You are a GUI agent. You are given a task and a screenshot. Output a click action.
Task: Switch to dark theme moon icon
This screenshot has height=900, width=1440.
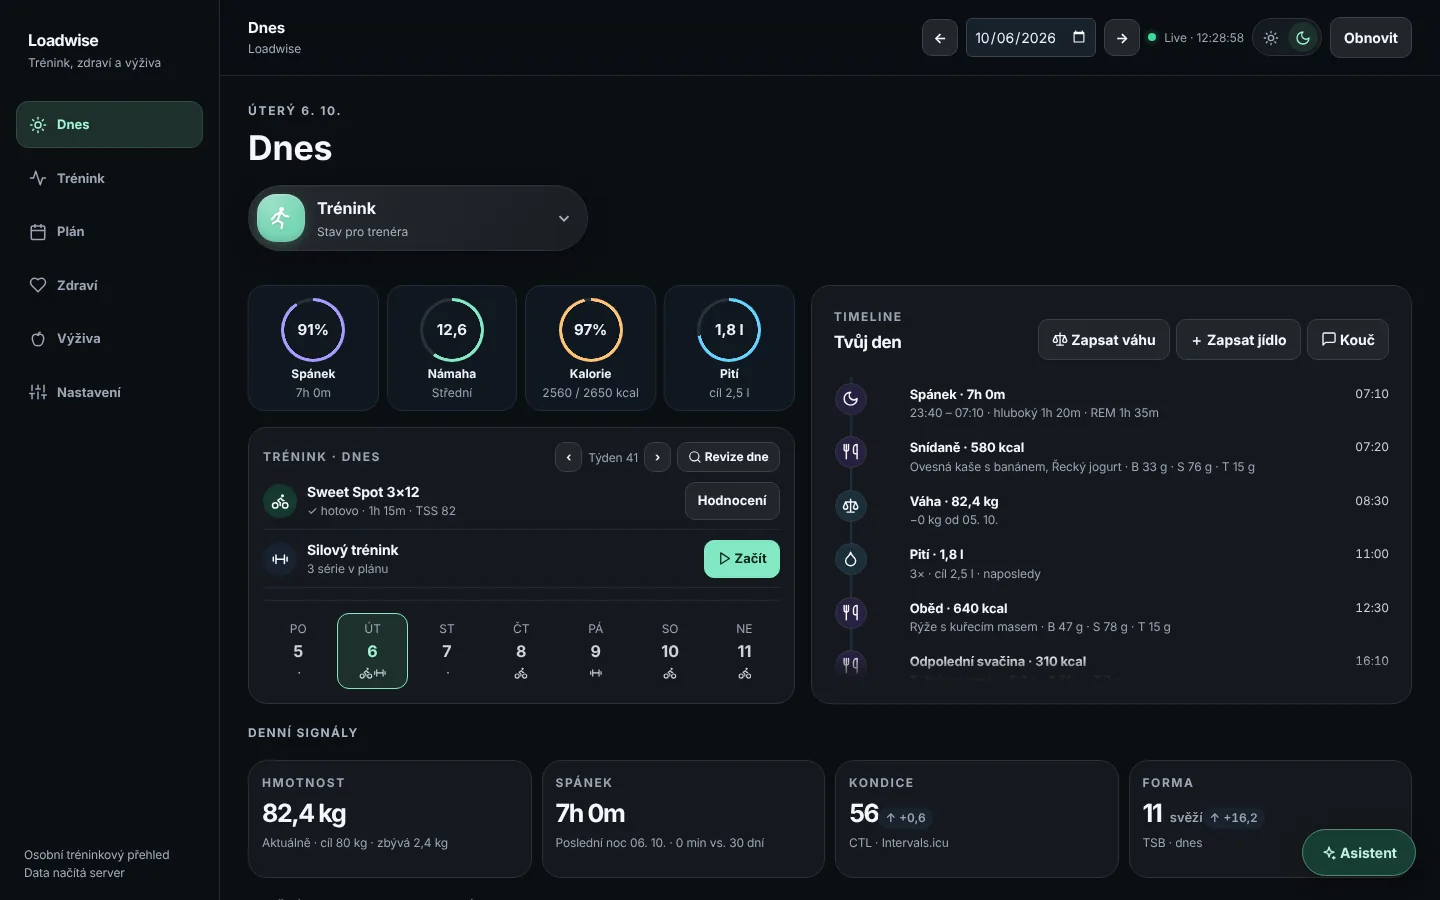point(1302,38)
